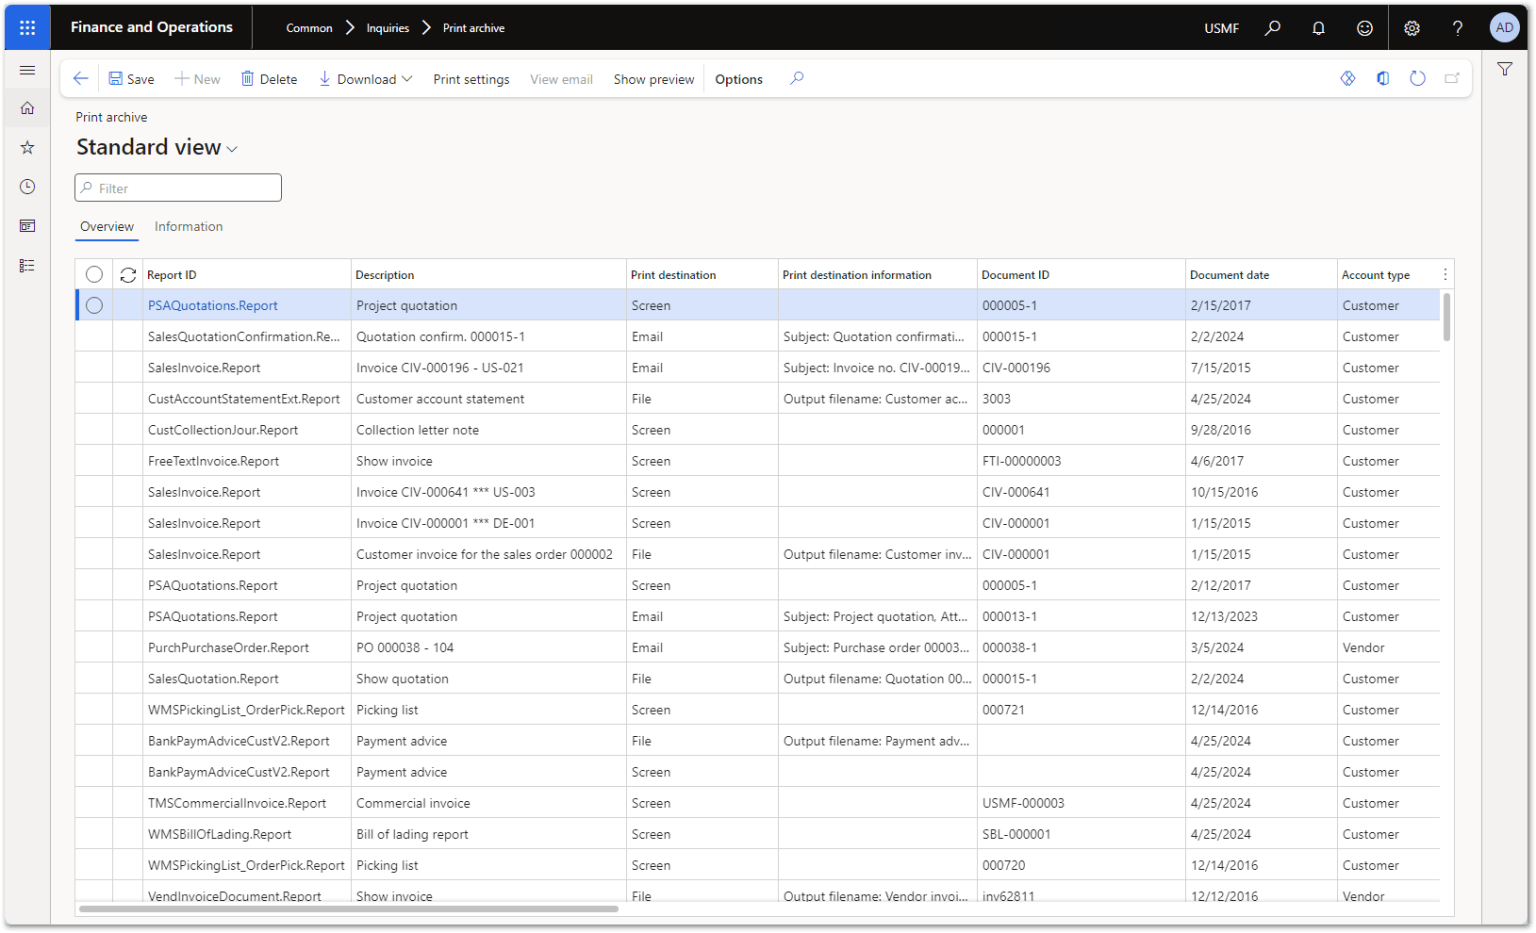Click the Filter input box
Viewport: 1536px width, 933px height.
[x=178, y=188]
